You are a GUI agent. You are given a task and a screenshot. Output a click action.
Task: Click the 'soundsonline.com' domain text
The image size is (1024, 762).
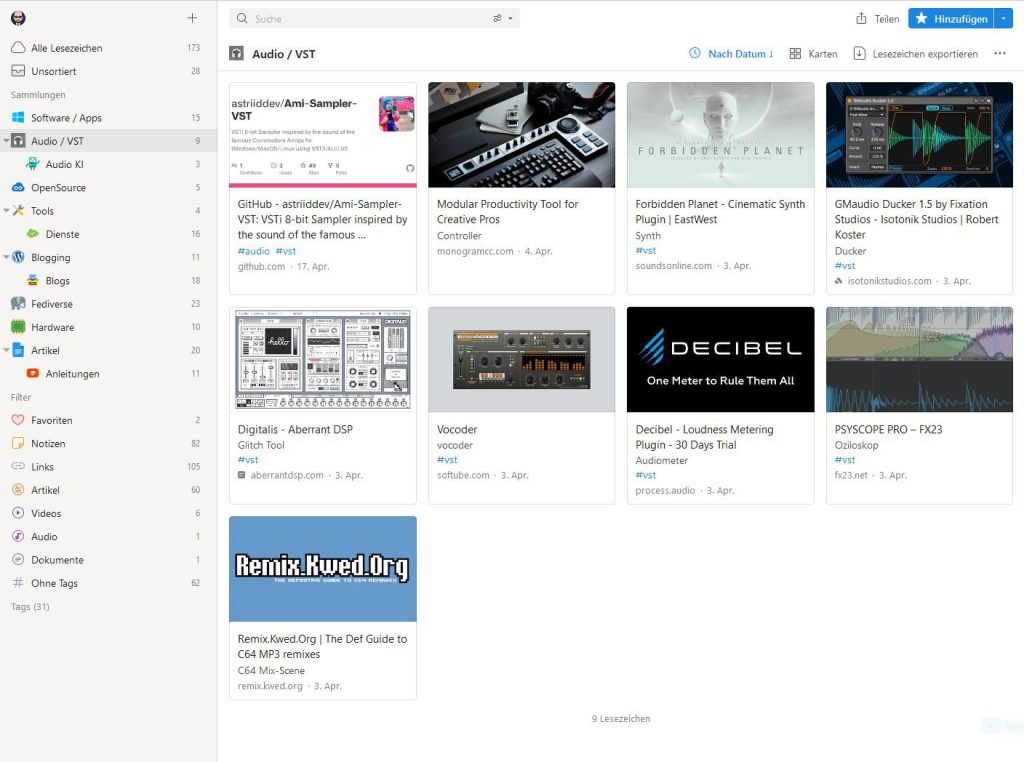click(673, 266)
